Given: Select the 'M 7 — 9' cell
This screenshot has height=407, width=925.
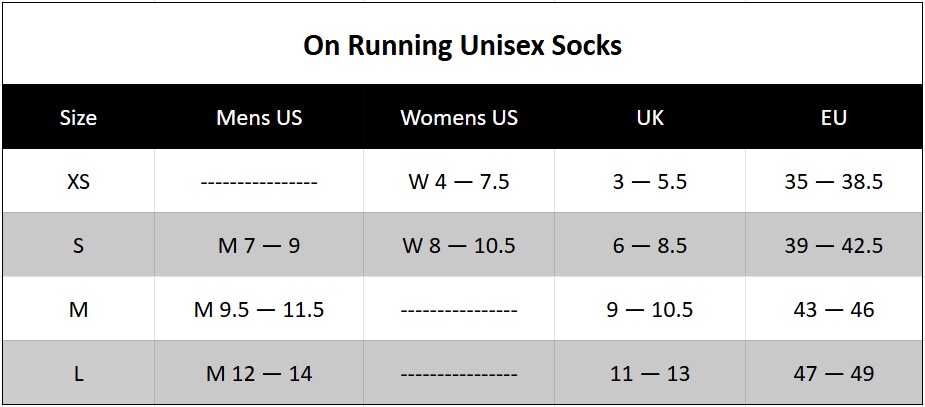Looking at the screenshot, I should click(259, 246).
